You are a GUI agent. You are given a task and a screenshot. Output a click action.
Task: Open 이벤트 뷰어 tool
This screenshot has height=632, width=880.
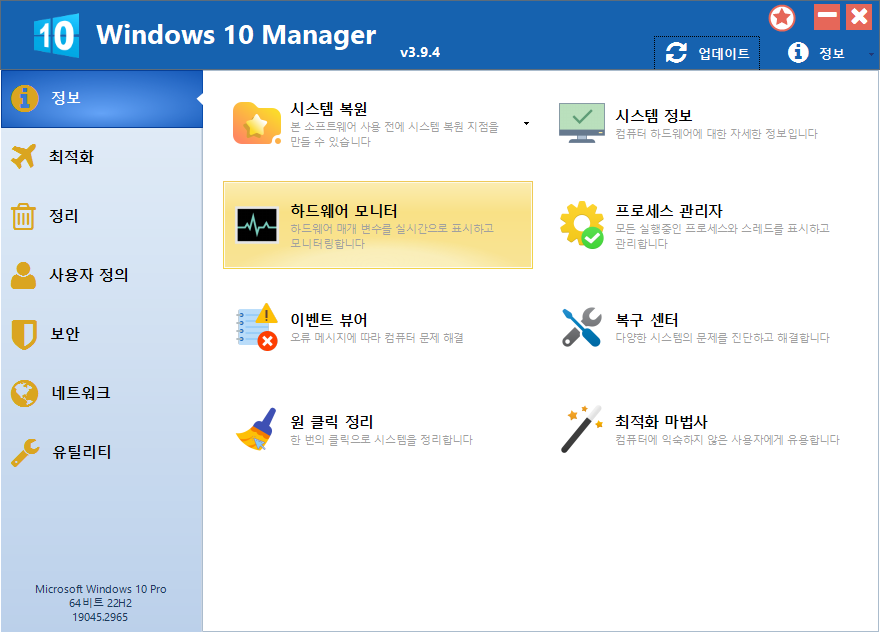tap(378, 327)
